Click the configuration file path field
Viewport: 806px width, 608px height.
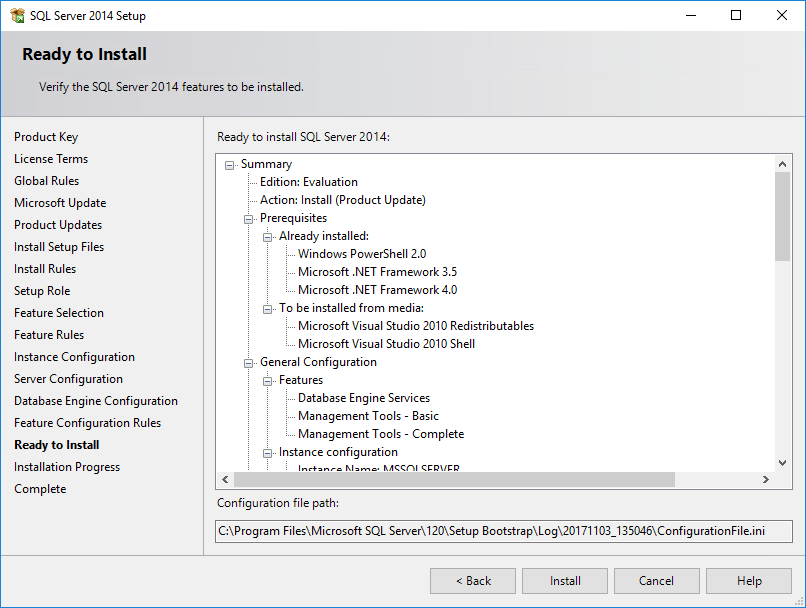[x=504, y=531]
